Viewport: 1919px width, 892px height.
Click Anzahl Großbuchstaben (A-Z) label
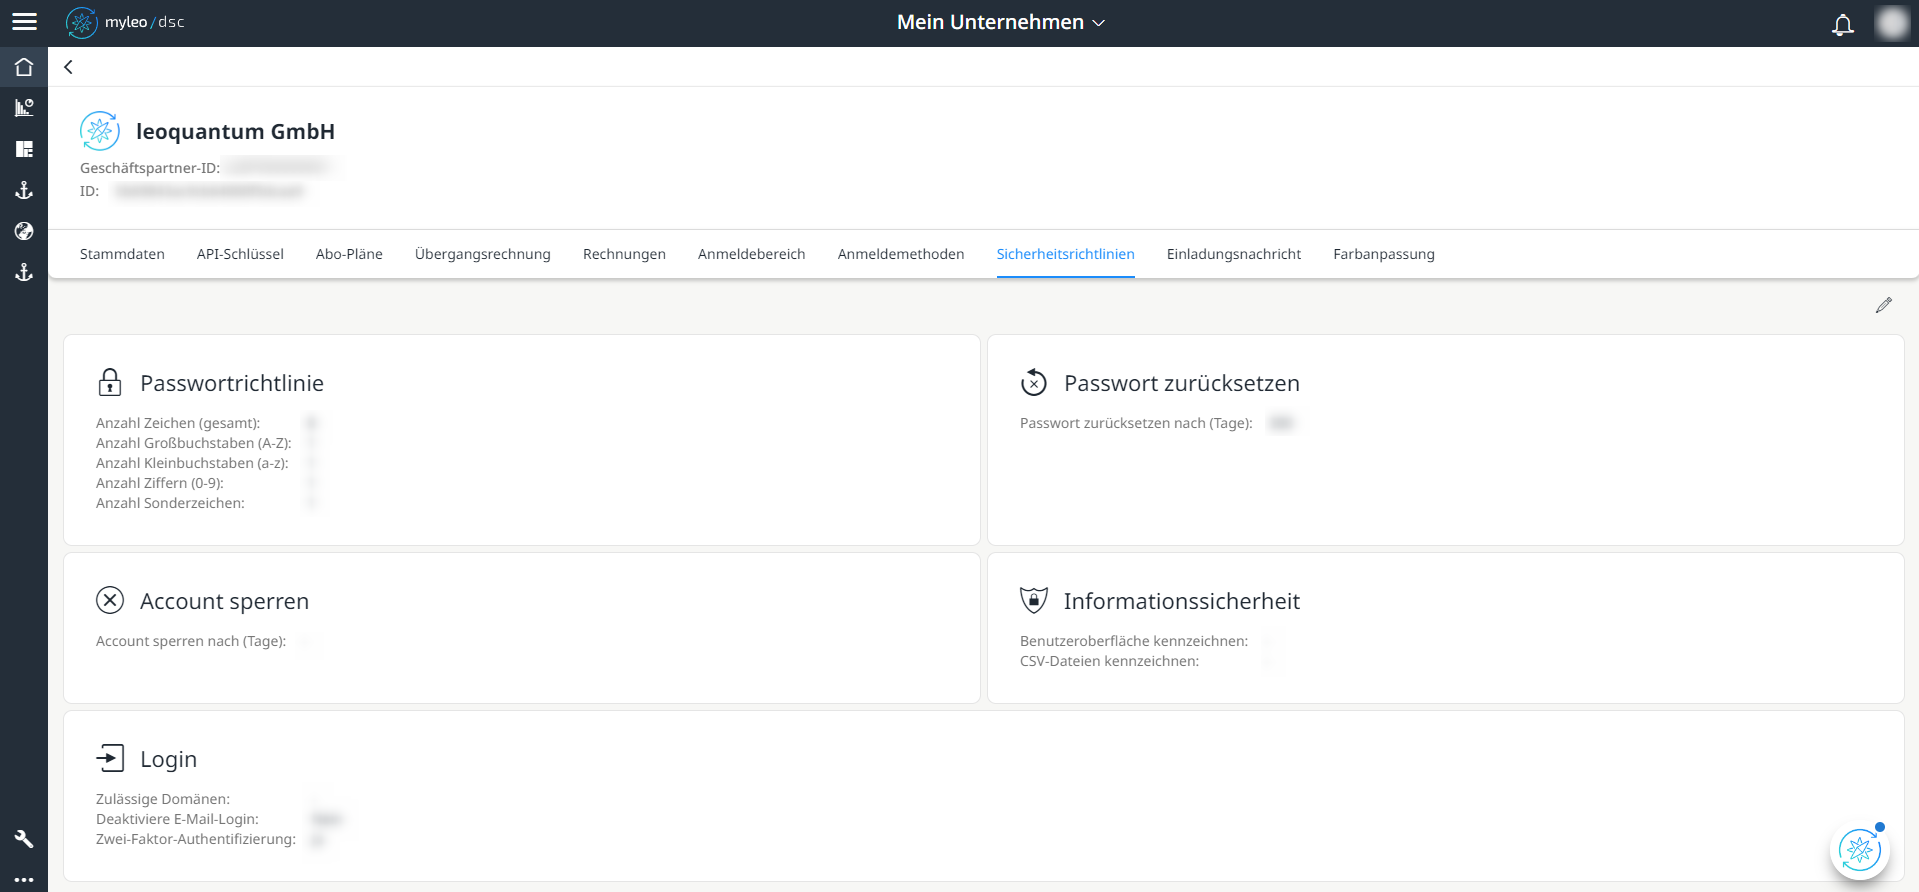[x=194, y=443]
